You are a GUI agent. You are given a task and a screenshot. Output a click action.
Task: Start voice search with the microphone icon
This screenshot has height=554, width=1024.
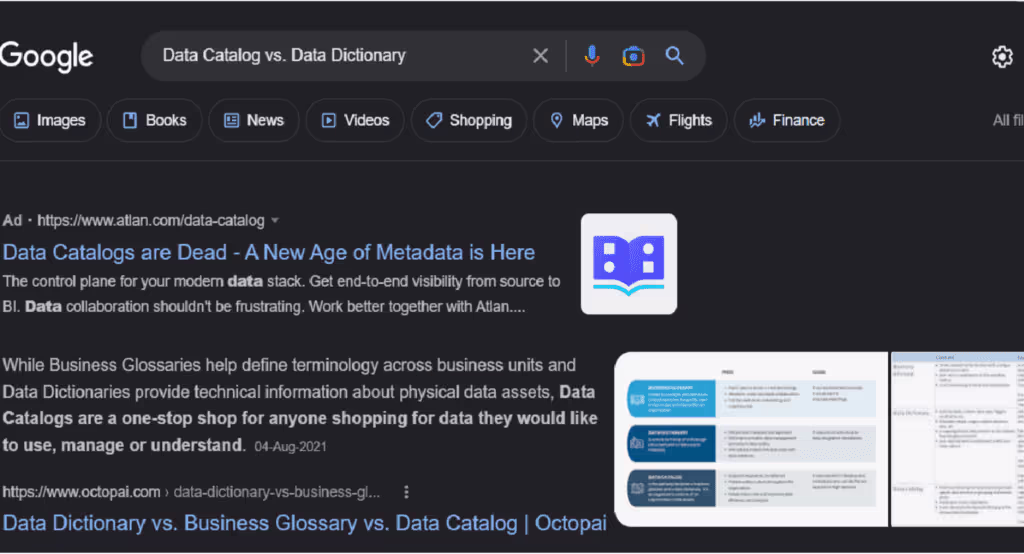[x=592, y=56]
